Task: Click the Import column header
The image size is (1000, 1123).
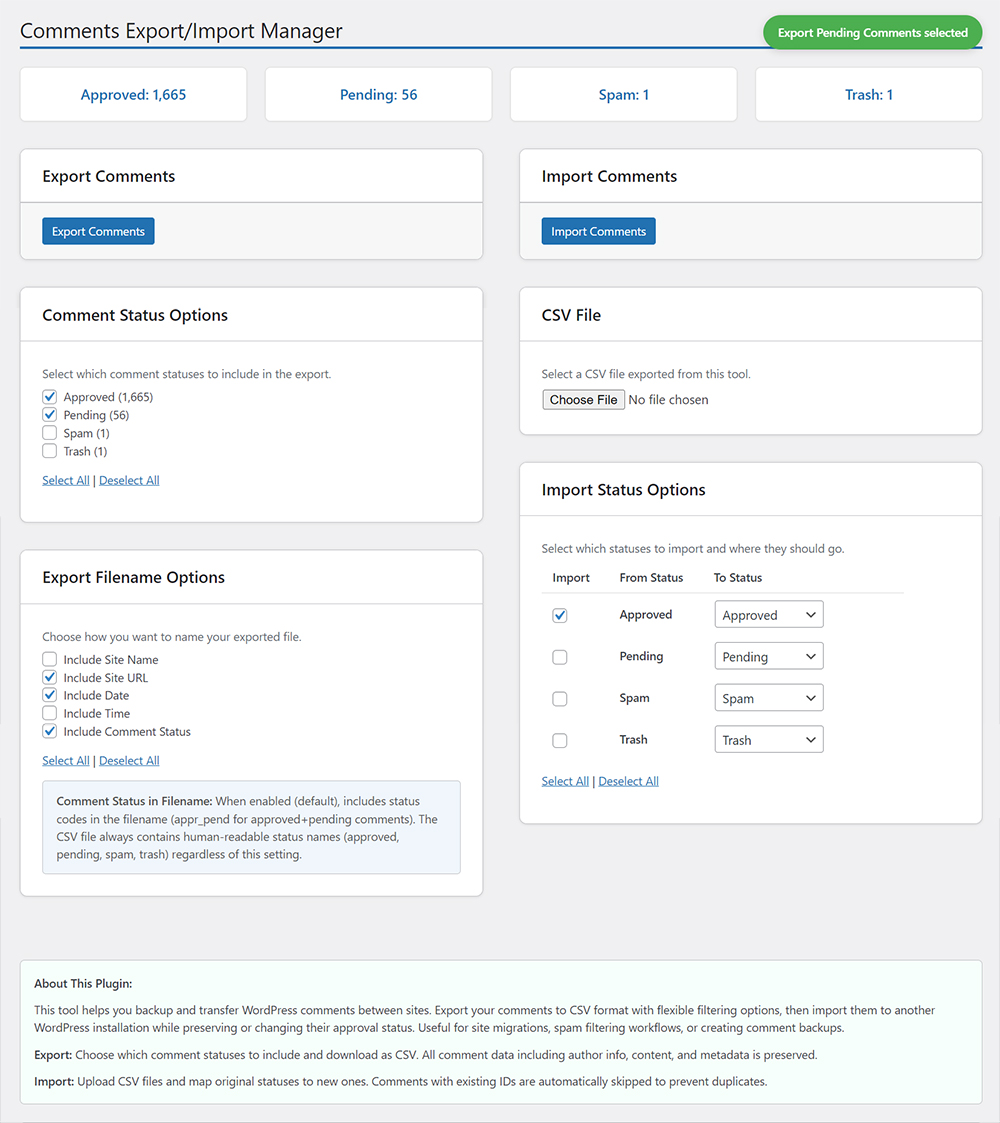Action: pyautogui.click(x=571, y=577)
